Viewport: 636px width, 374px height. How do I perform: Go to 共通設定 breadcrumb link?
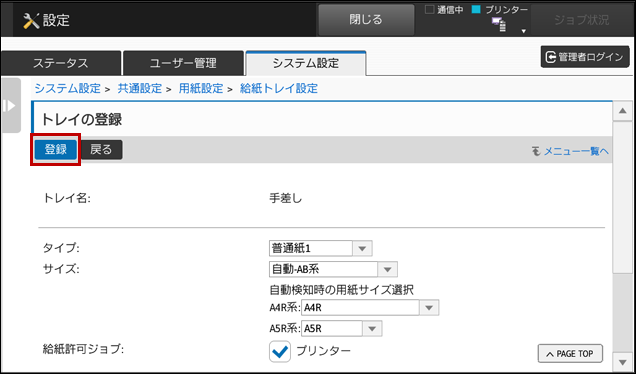[140, 88]
